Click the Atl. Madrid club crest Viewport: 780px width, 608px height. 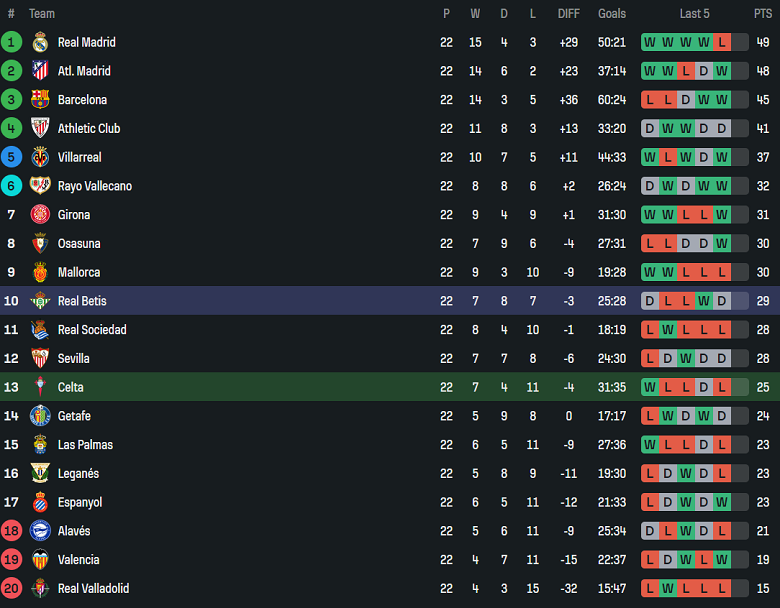(40, 71)
